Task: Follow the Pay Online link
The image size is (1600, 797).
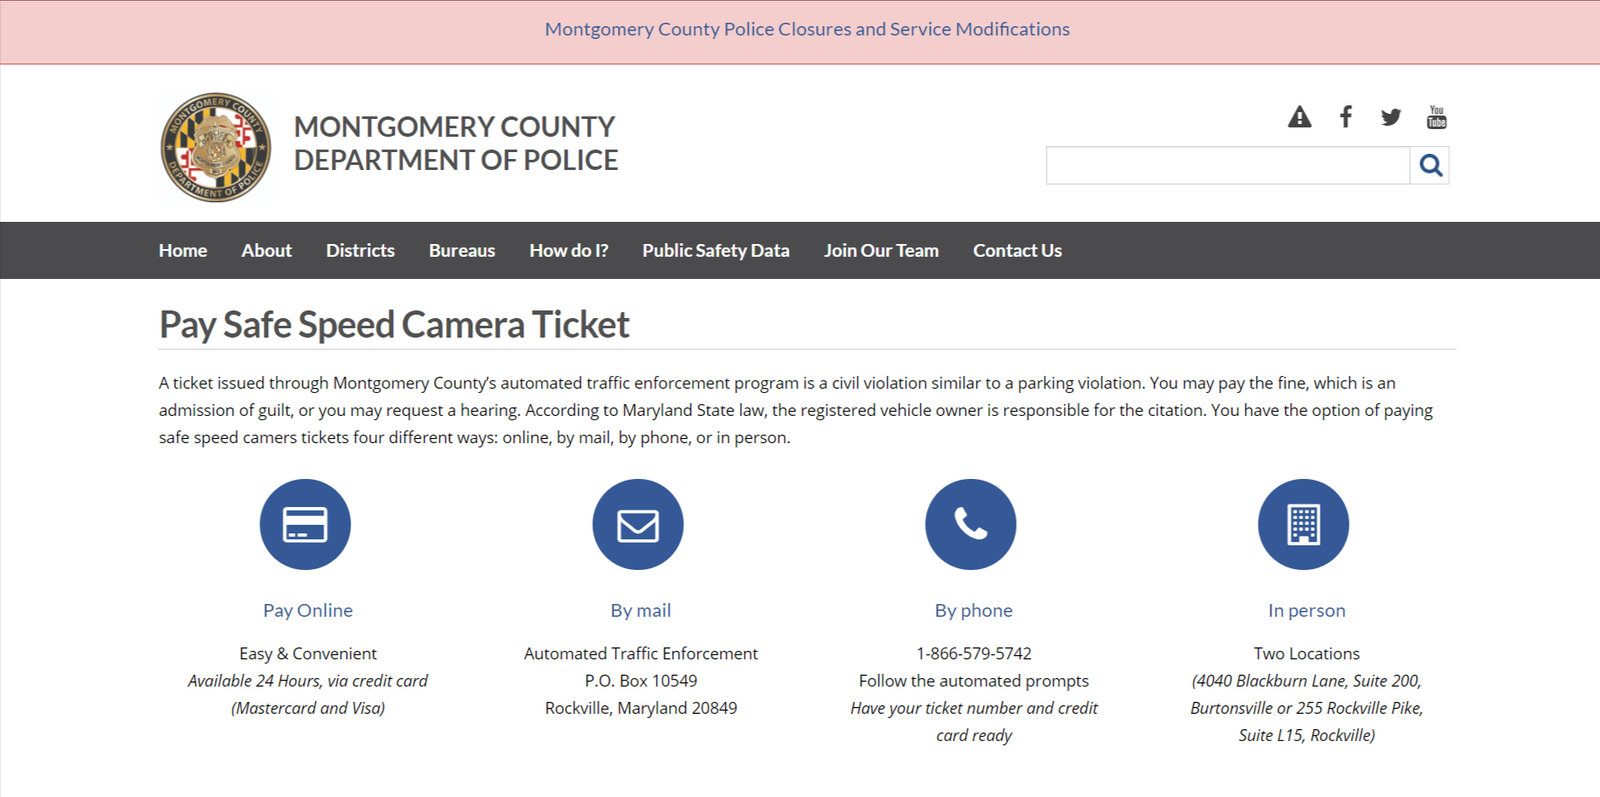Action: (308, 610)
